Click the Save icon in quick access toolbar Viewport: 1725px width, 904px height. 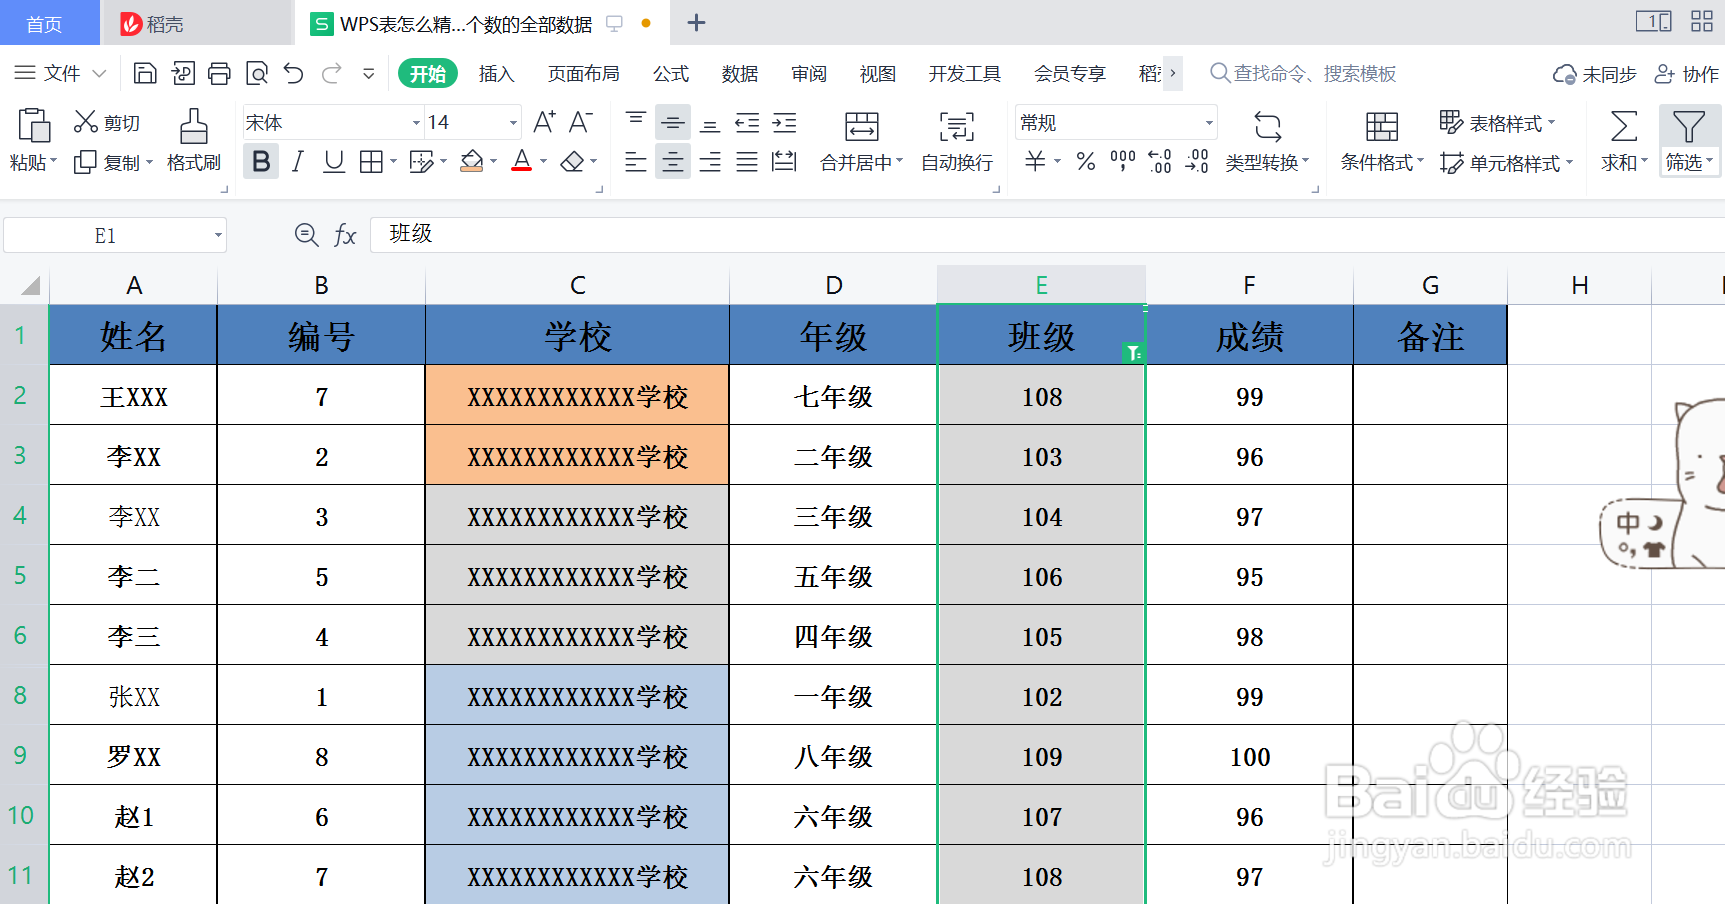click(145, 73)
